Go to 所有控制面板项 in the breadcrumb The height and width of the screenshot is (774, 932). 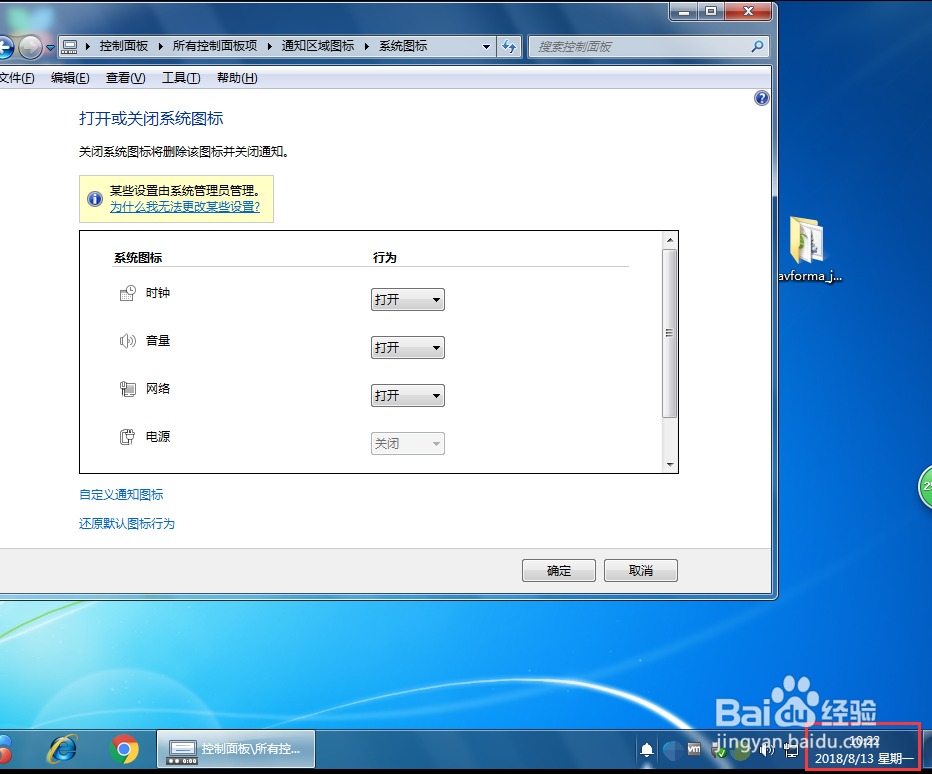click(x=215, y=46)
